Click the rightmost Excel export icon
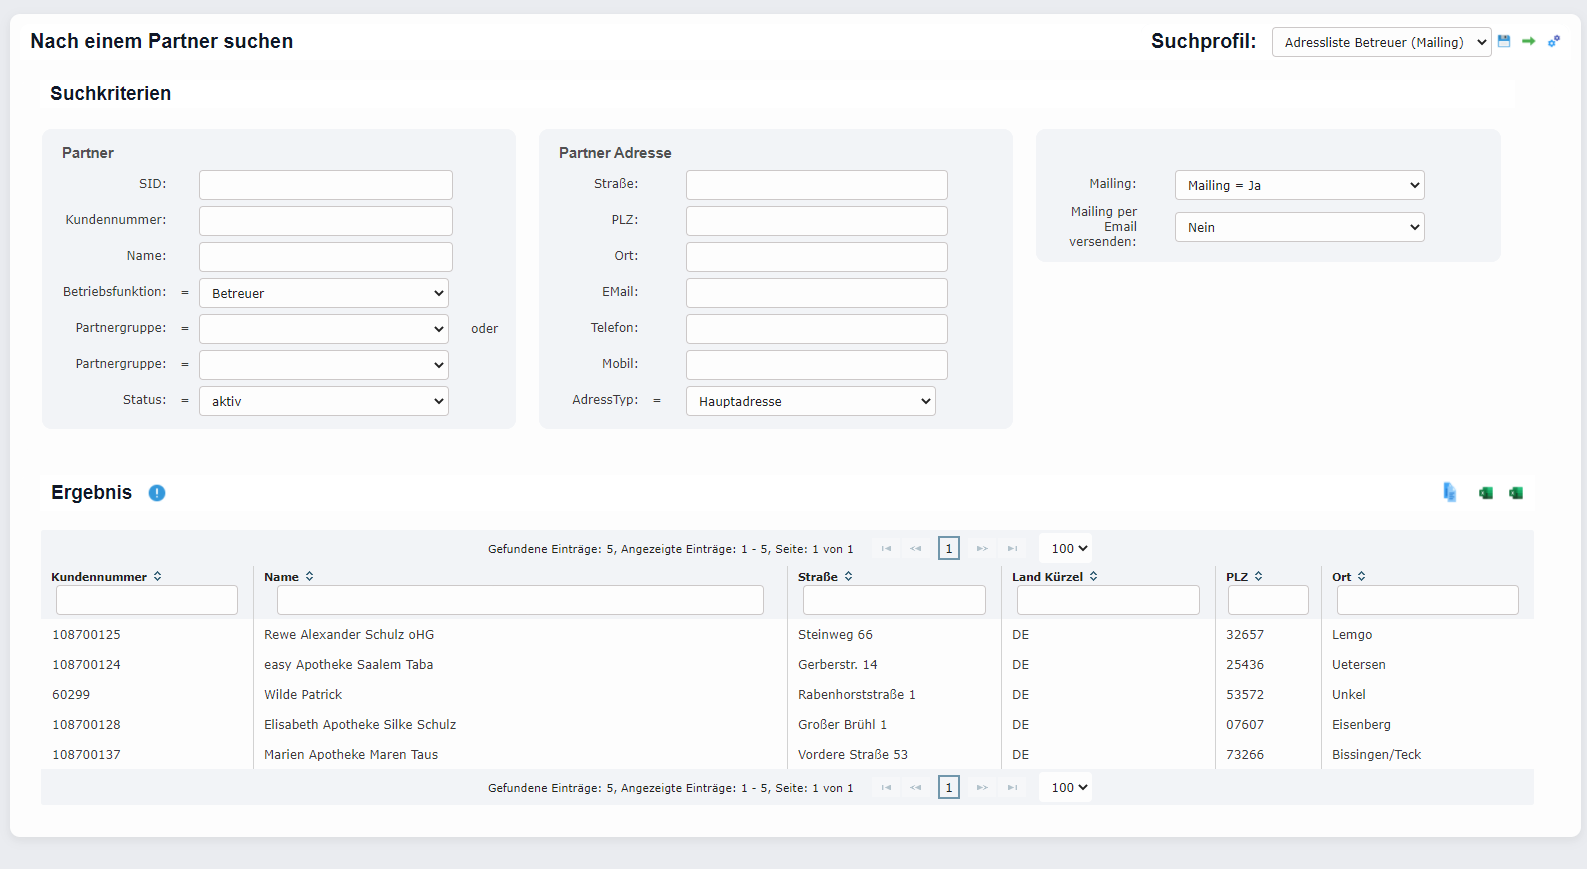Image resolution: width=1587 pixels, height=869 pixels. point(1516,493)
